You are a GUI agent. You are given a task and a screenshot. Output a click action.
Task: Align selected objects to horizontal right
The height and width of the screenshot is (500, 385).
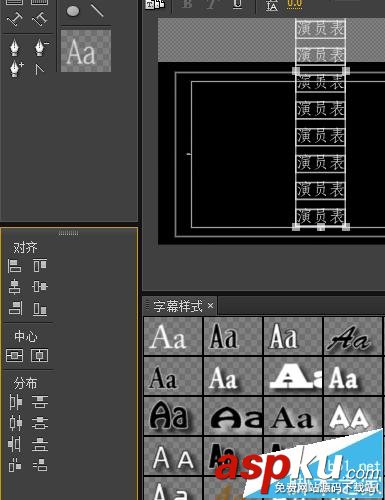pyautogui.click(x=16, y=309)
